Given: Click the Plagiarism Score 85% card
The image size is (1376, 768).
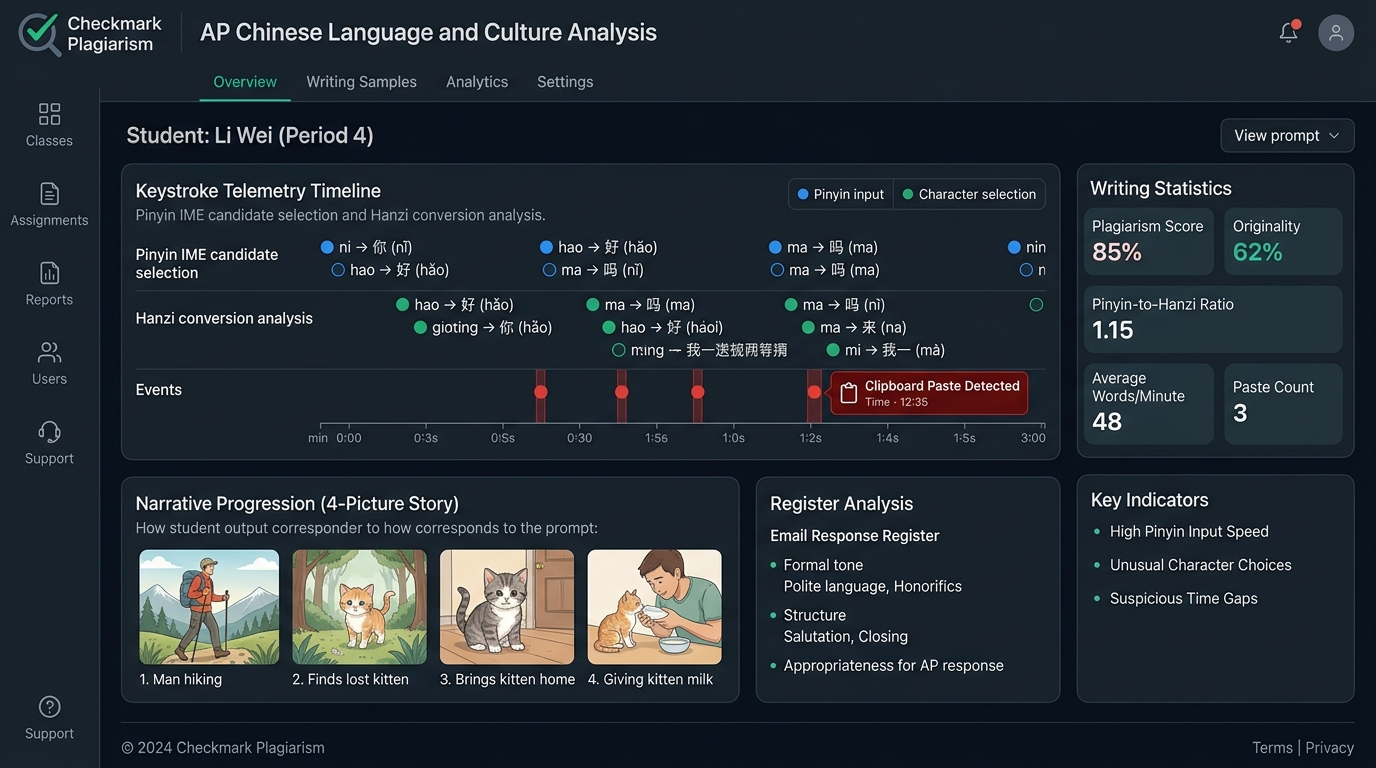Looking at the screenshot, I should [1149, 241].
